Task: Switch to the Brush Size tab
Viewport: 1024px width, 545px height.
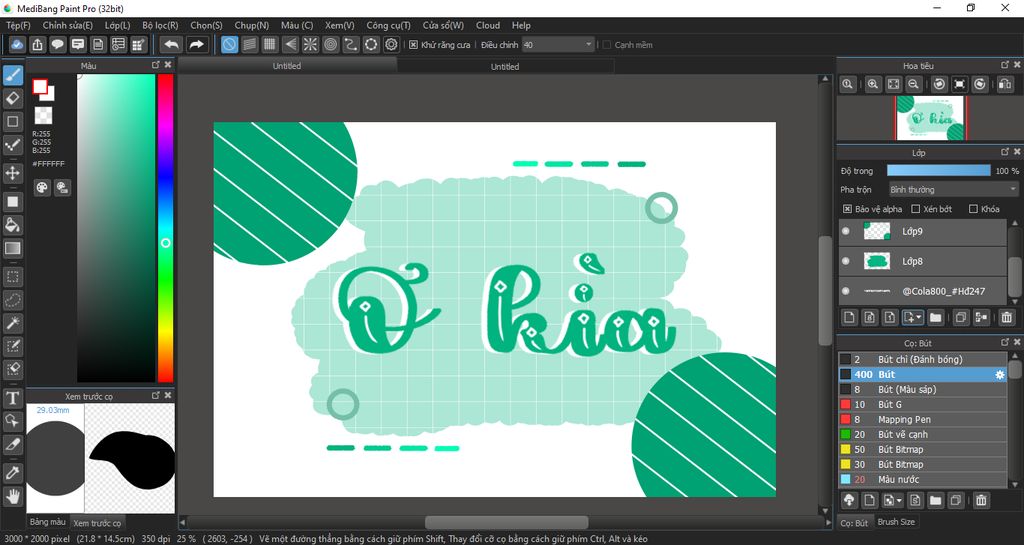Action: point(895,522)
